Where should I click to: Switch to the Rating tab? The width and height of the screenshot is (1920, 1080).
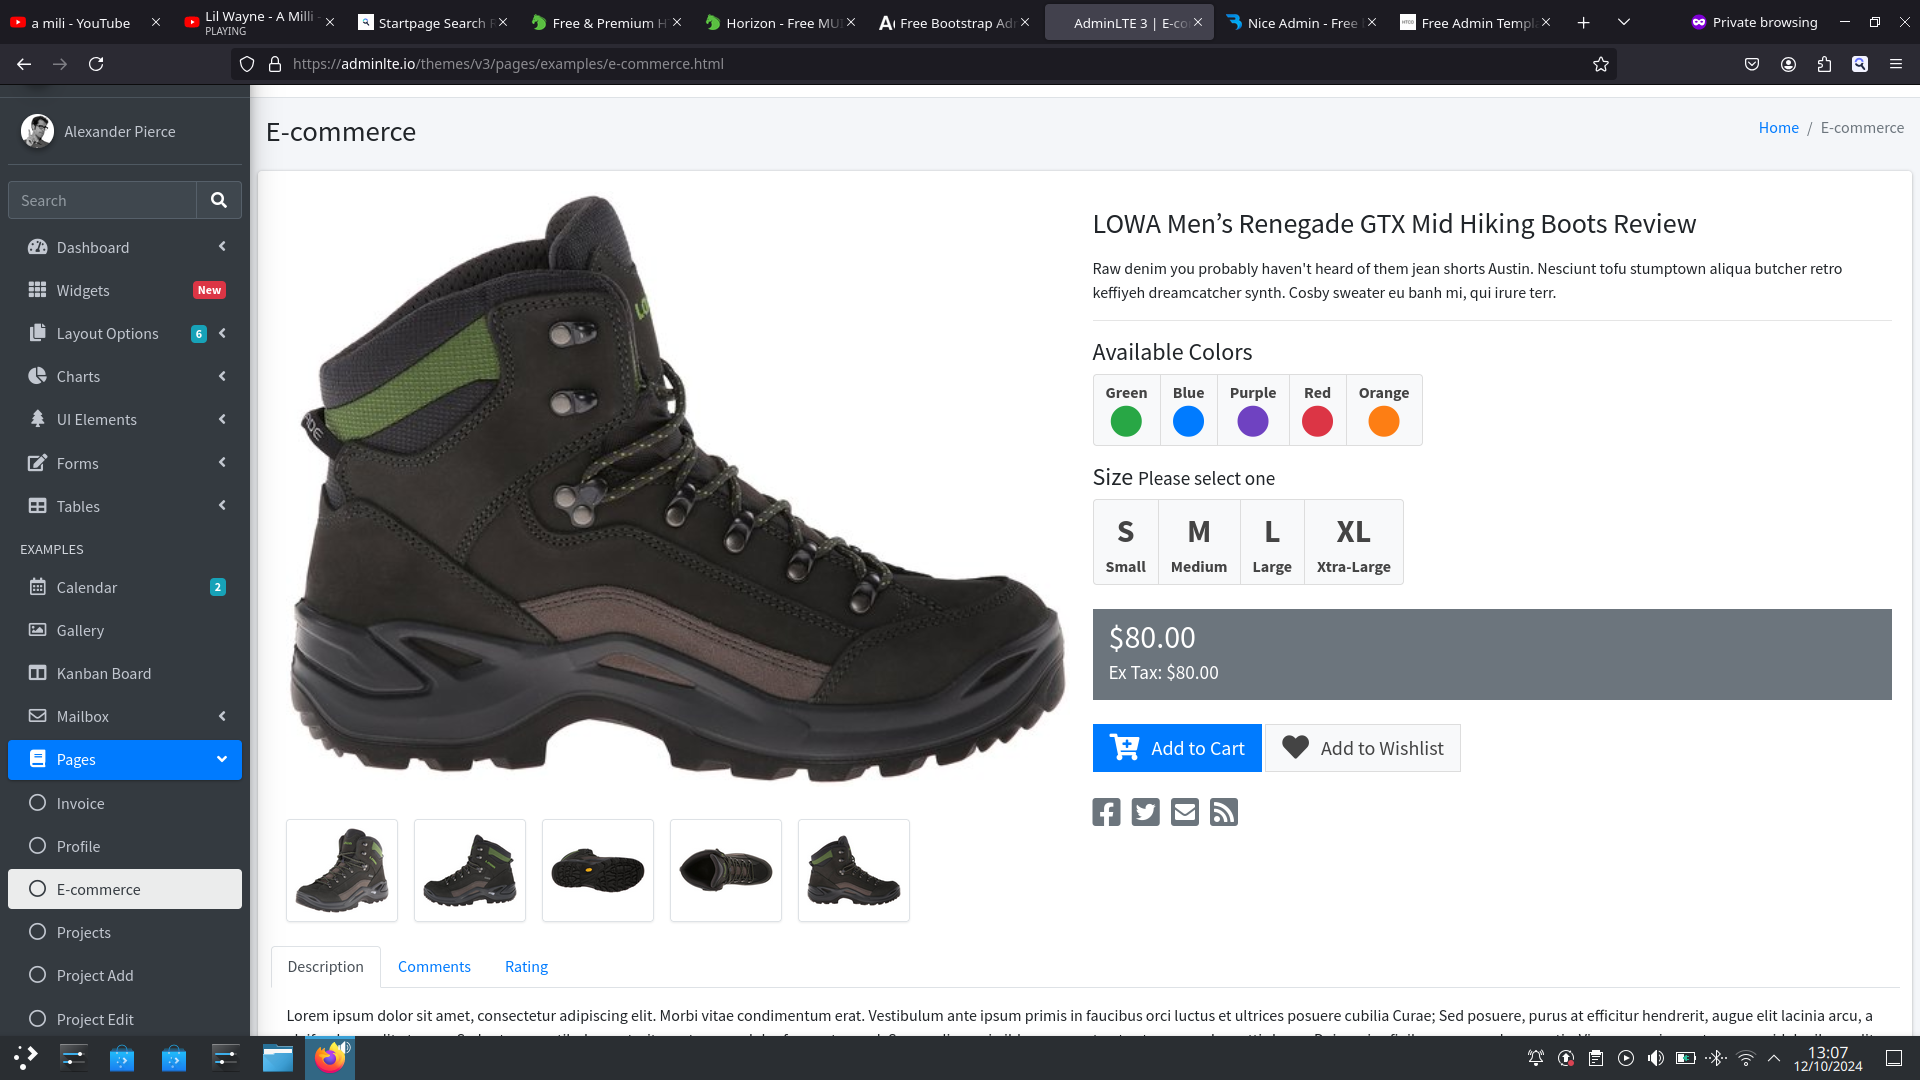(526, 966)
